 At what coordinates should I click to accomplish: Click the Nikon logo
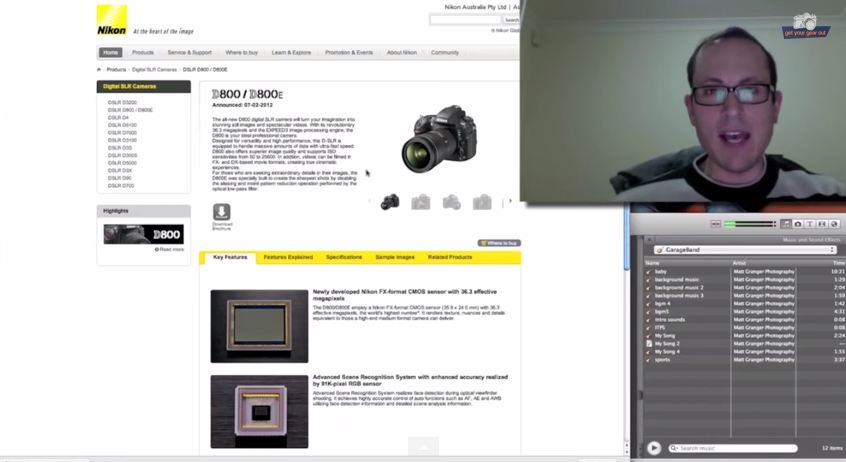111,20
